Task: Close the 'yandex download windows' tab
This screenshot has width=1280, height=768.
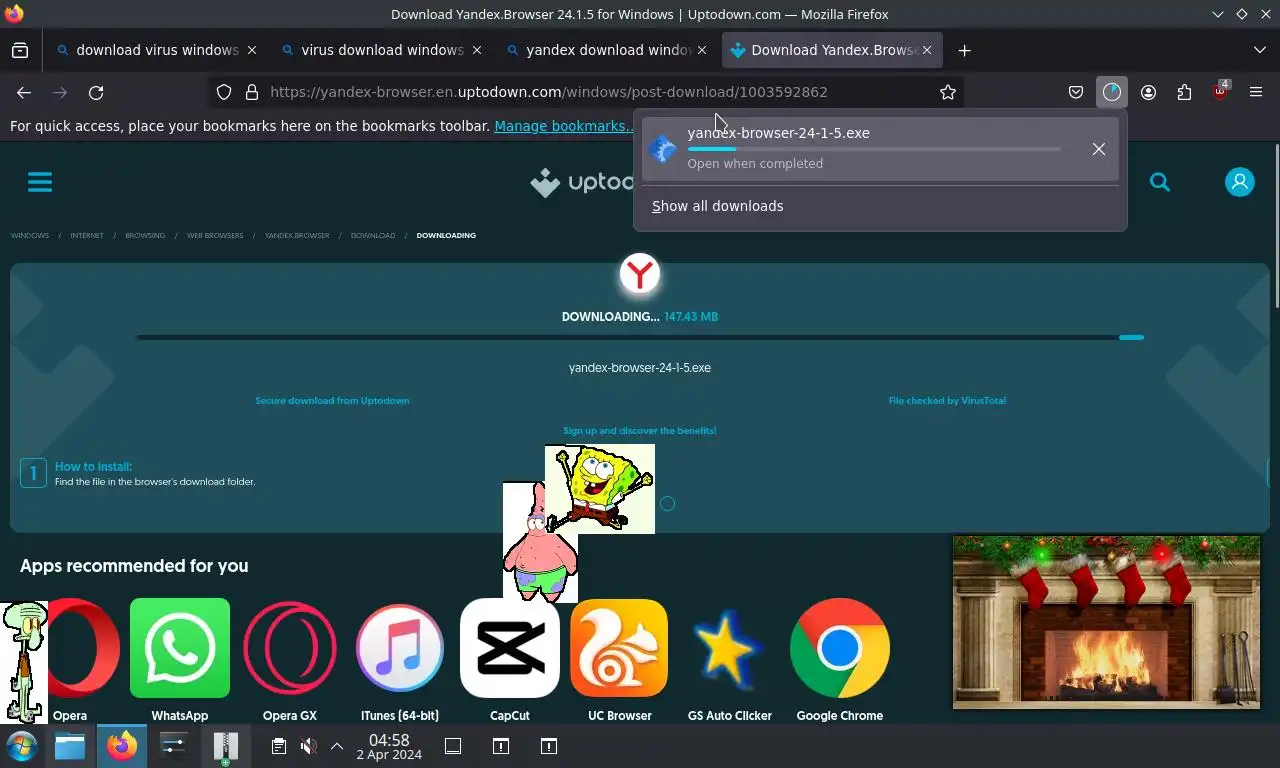Action: (702, 50)
